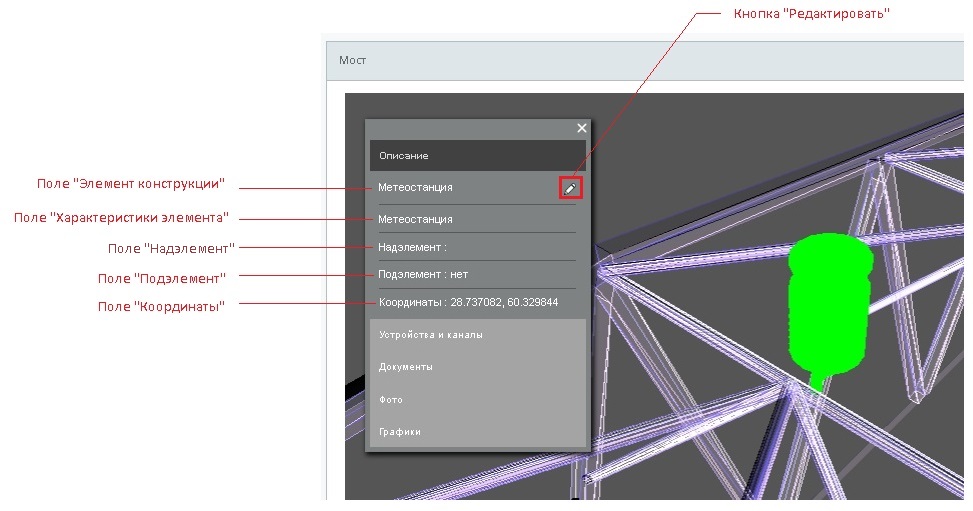Screen dimensions: 973x511
Task: Click the red annotation Кнопка "Редактировать"
Action: point(811,14)
